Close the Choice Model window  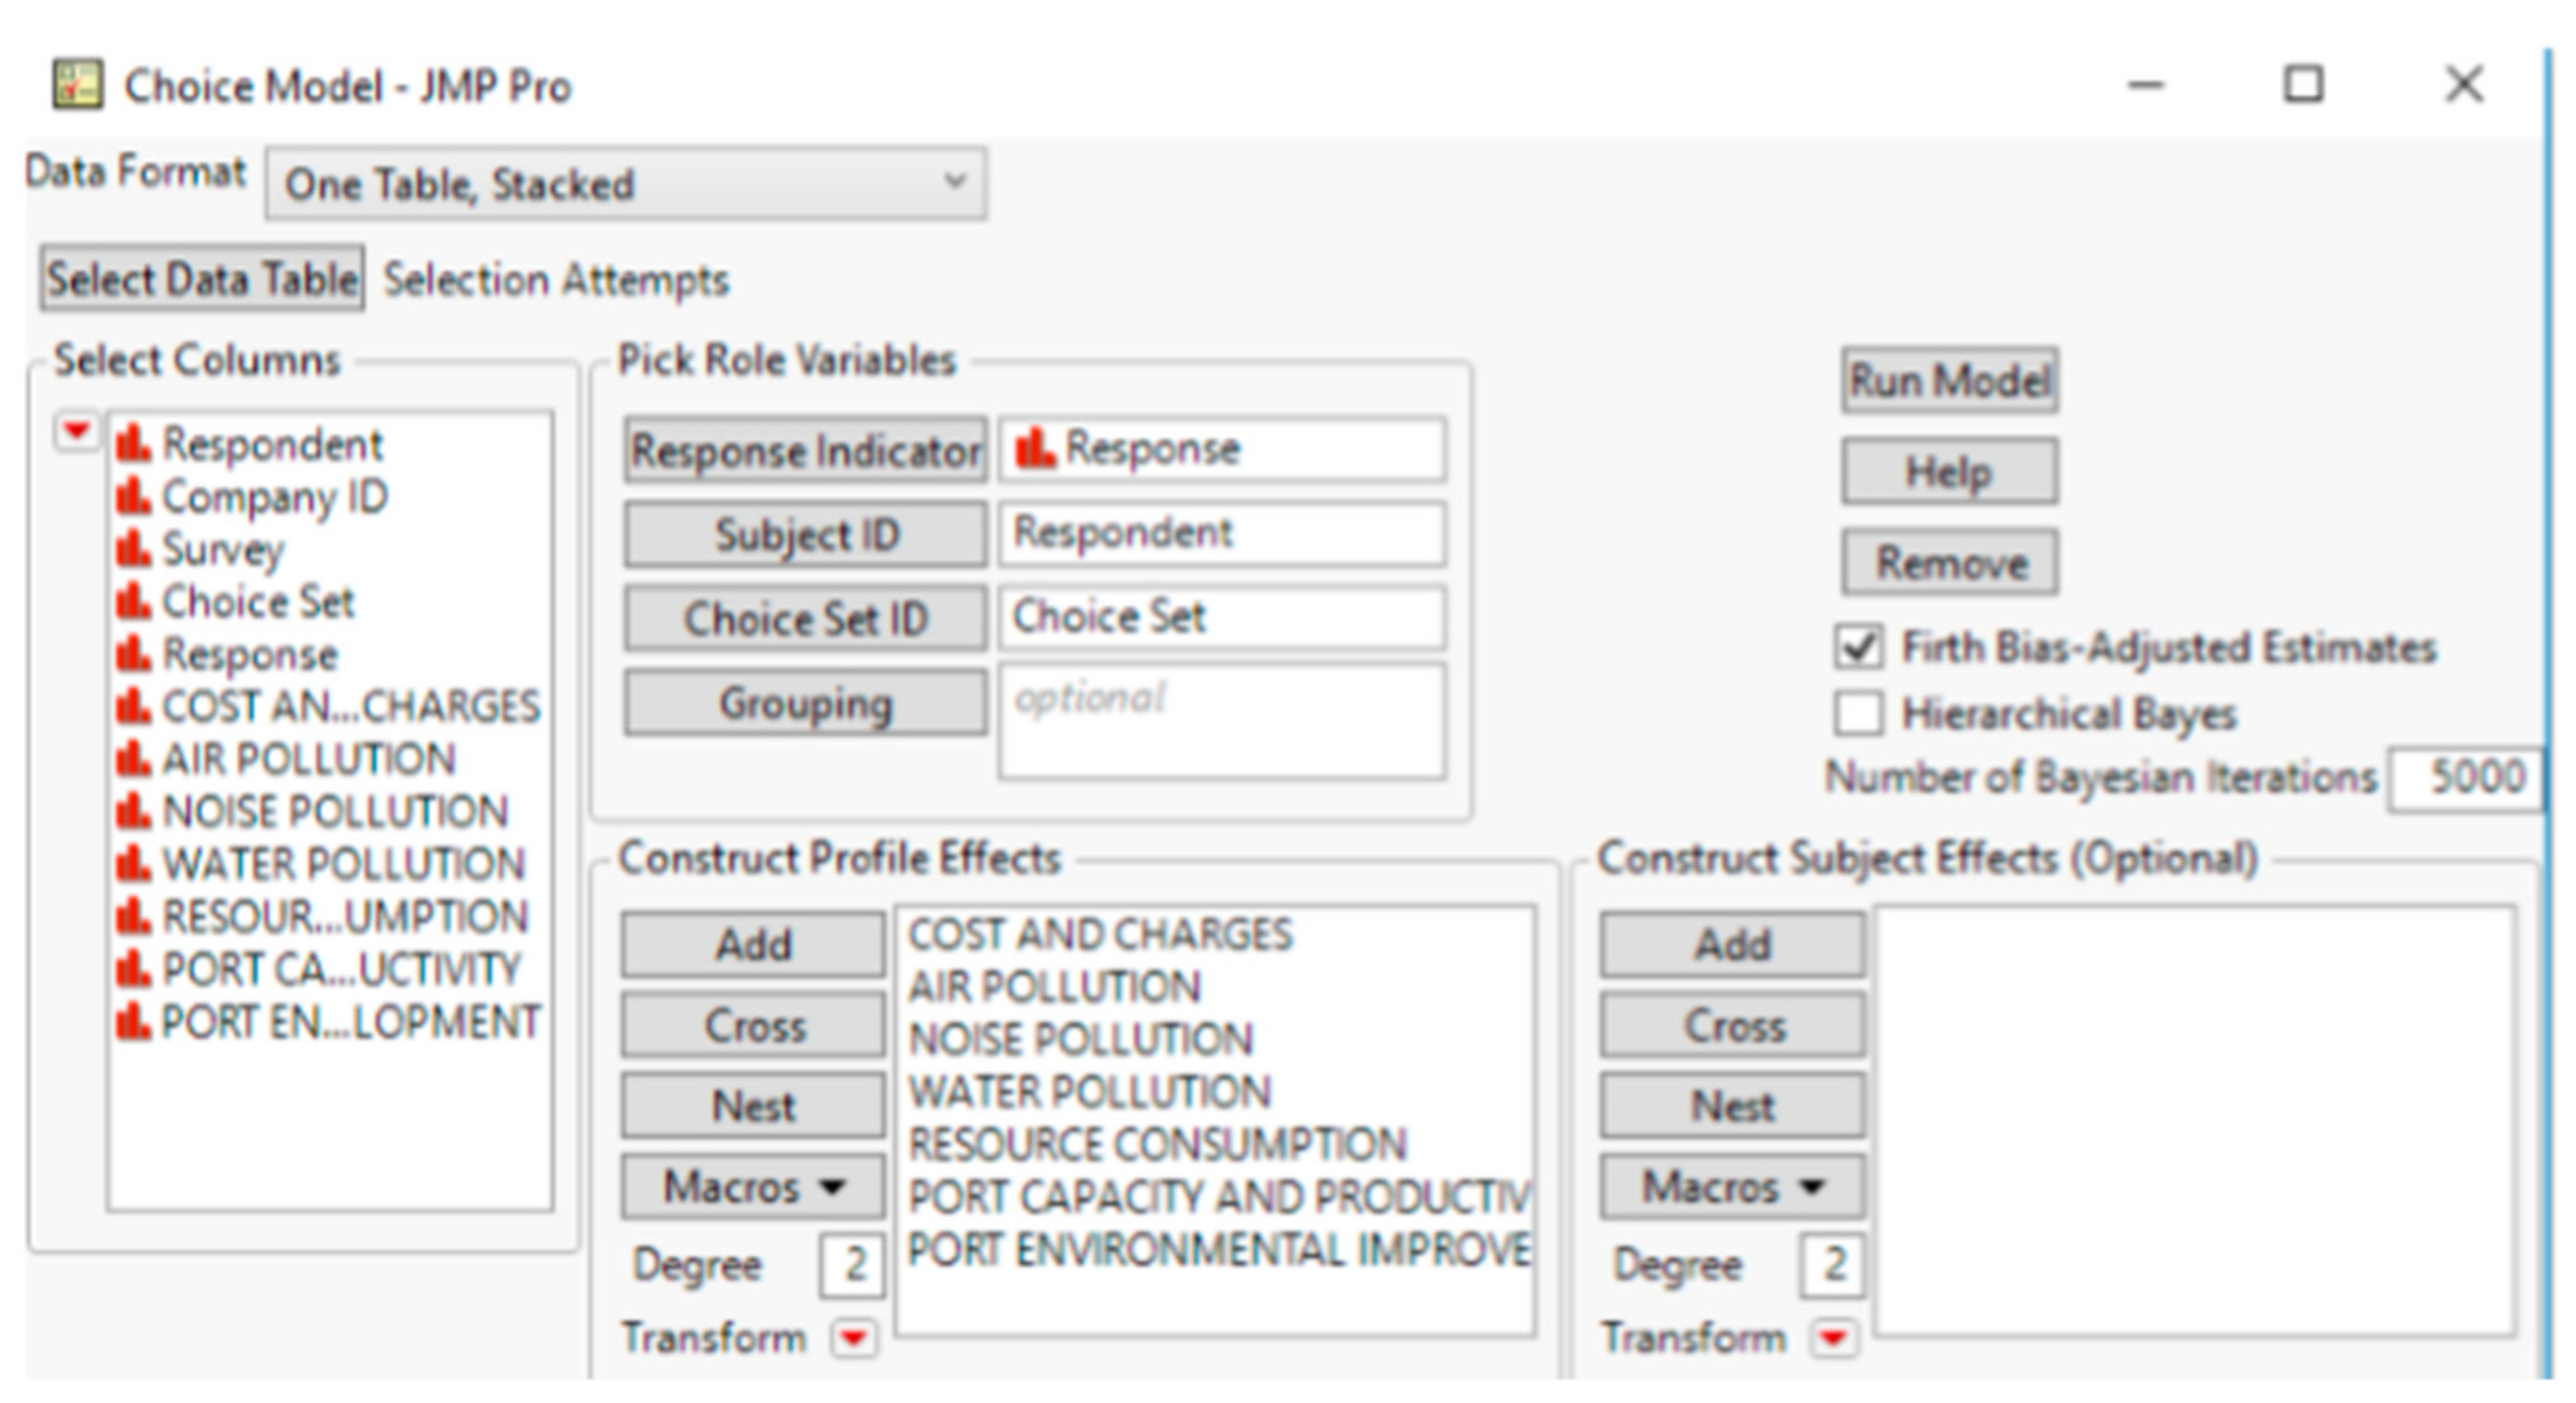(x=2464, y=84)
